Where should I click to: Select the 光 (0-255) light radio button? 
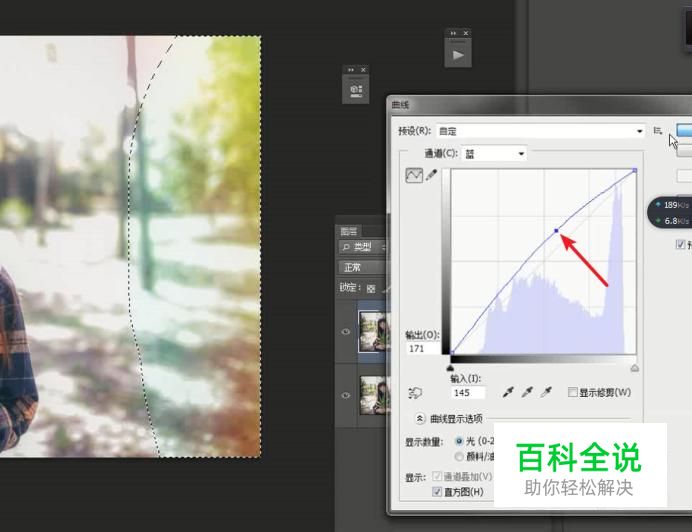tap(459, 441)
